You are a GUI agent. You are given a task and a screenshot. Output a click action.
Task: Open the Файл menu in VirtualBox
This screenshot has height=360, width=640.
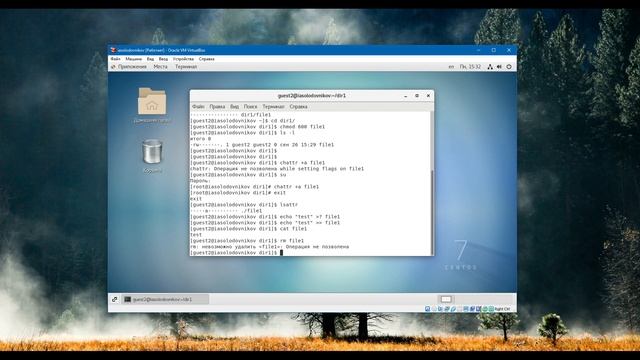tap(116, 59)
